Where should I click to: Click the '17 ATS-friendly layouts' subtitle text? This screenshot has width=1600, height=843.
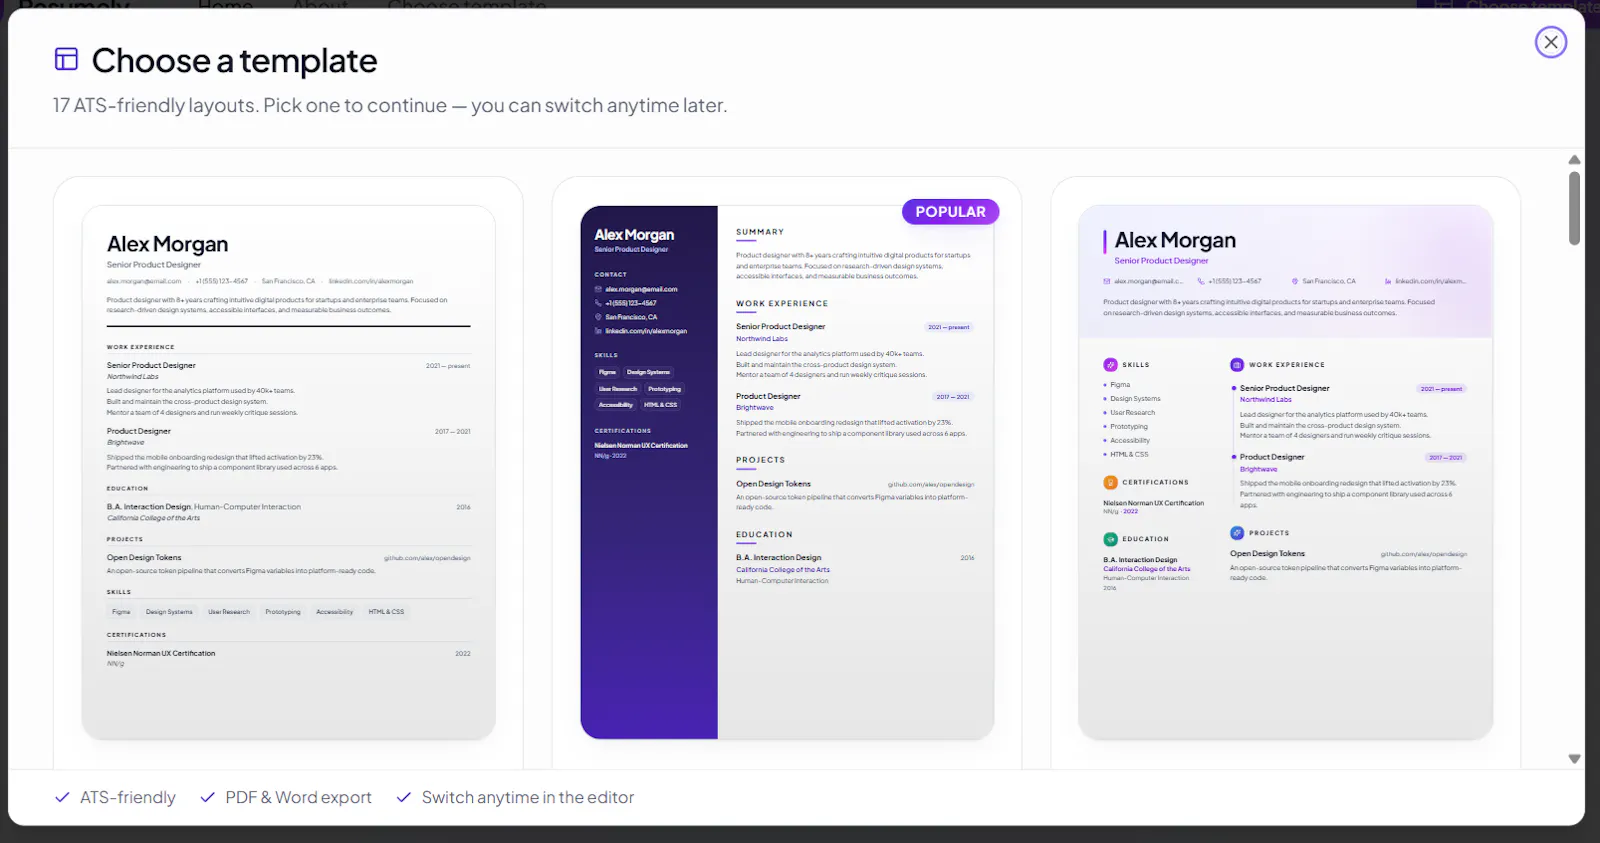click(390, 105)
